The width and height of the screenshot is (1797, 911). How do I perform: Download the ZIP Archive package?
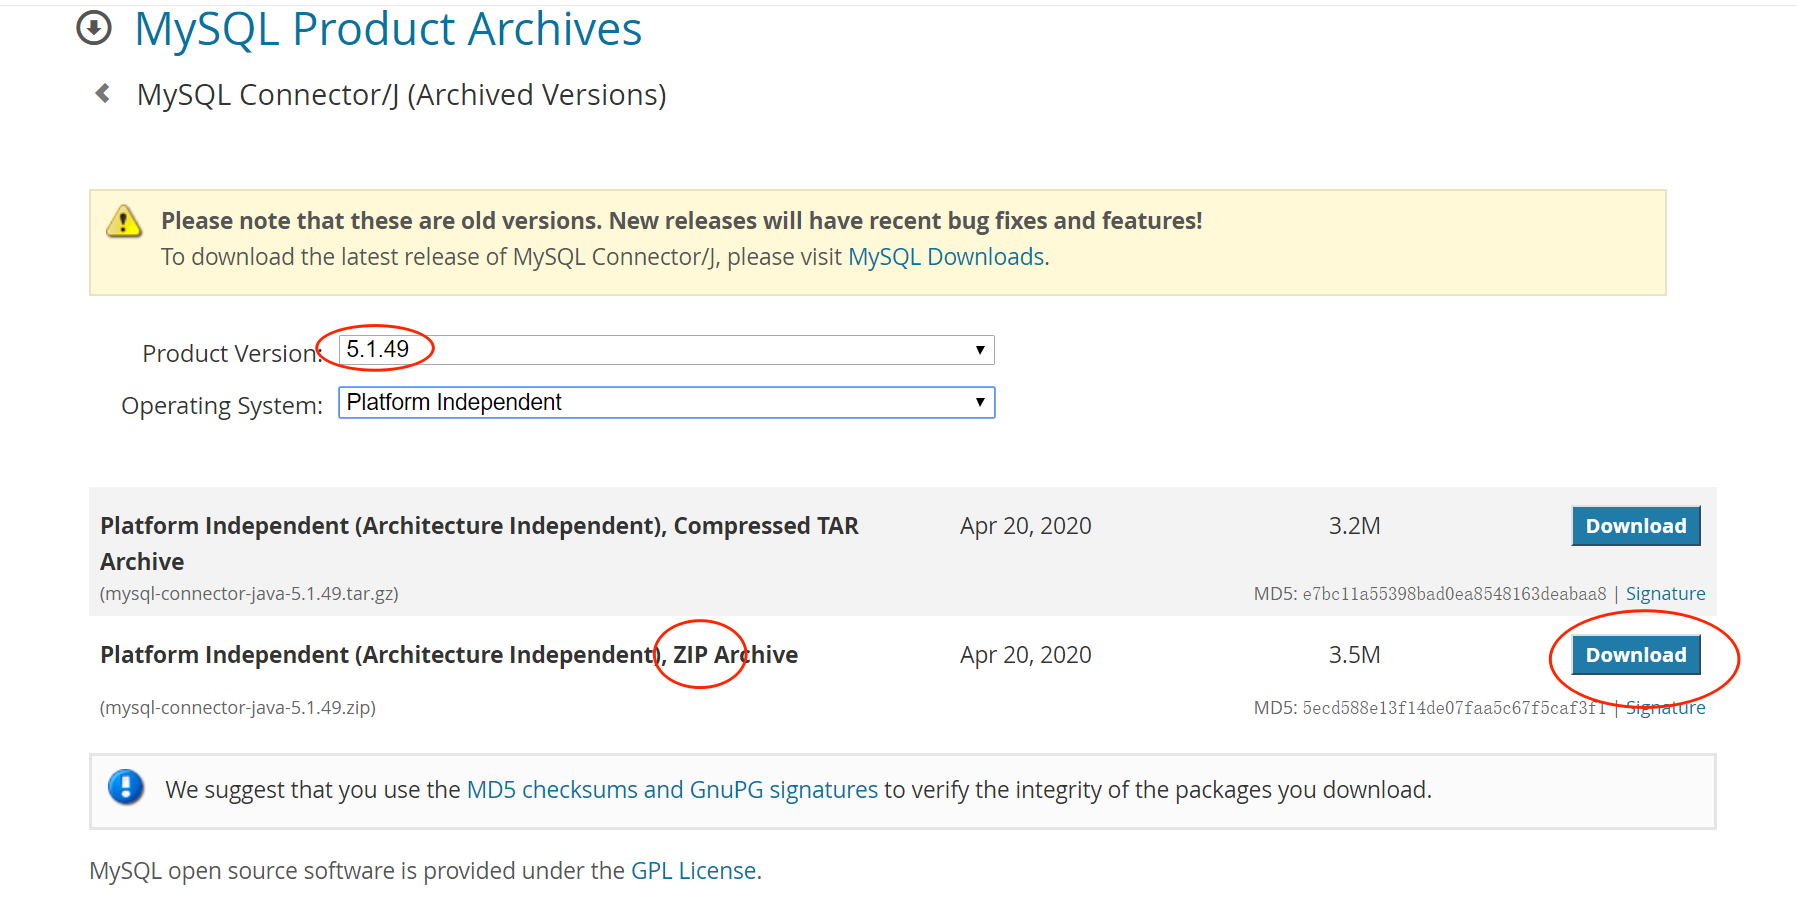1635,655
